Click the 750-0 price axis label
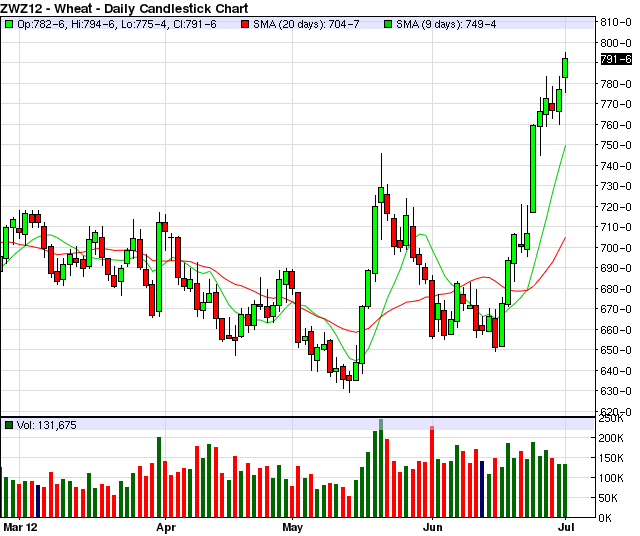The image size is (640, 536). (616, 145)
